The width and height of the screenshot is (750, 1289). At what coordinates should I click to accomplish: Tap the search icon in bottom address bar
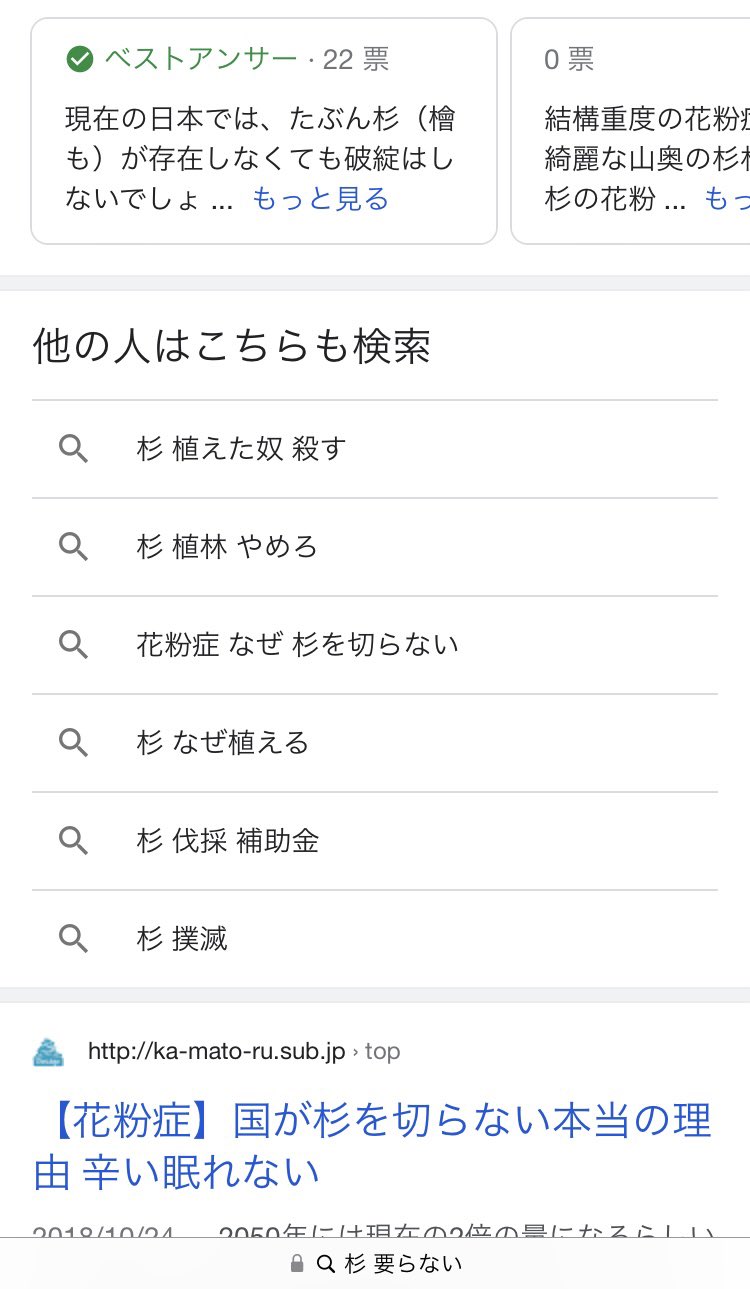325,1264
